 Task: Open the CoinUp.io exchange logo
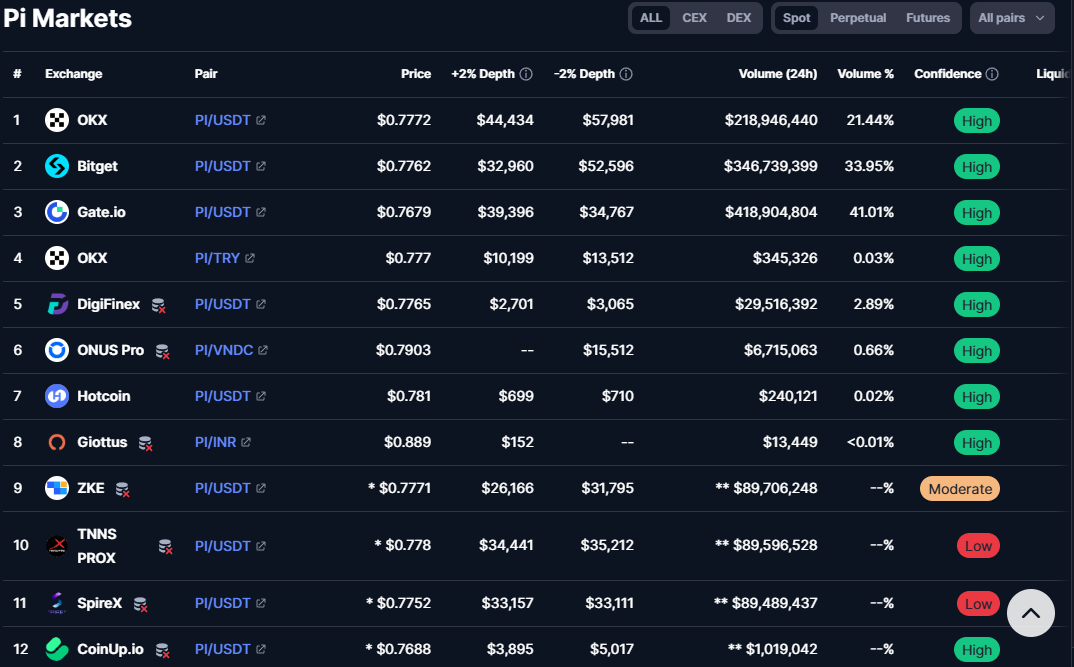tap(57, 649)
